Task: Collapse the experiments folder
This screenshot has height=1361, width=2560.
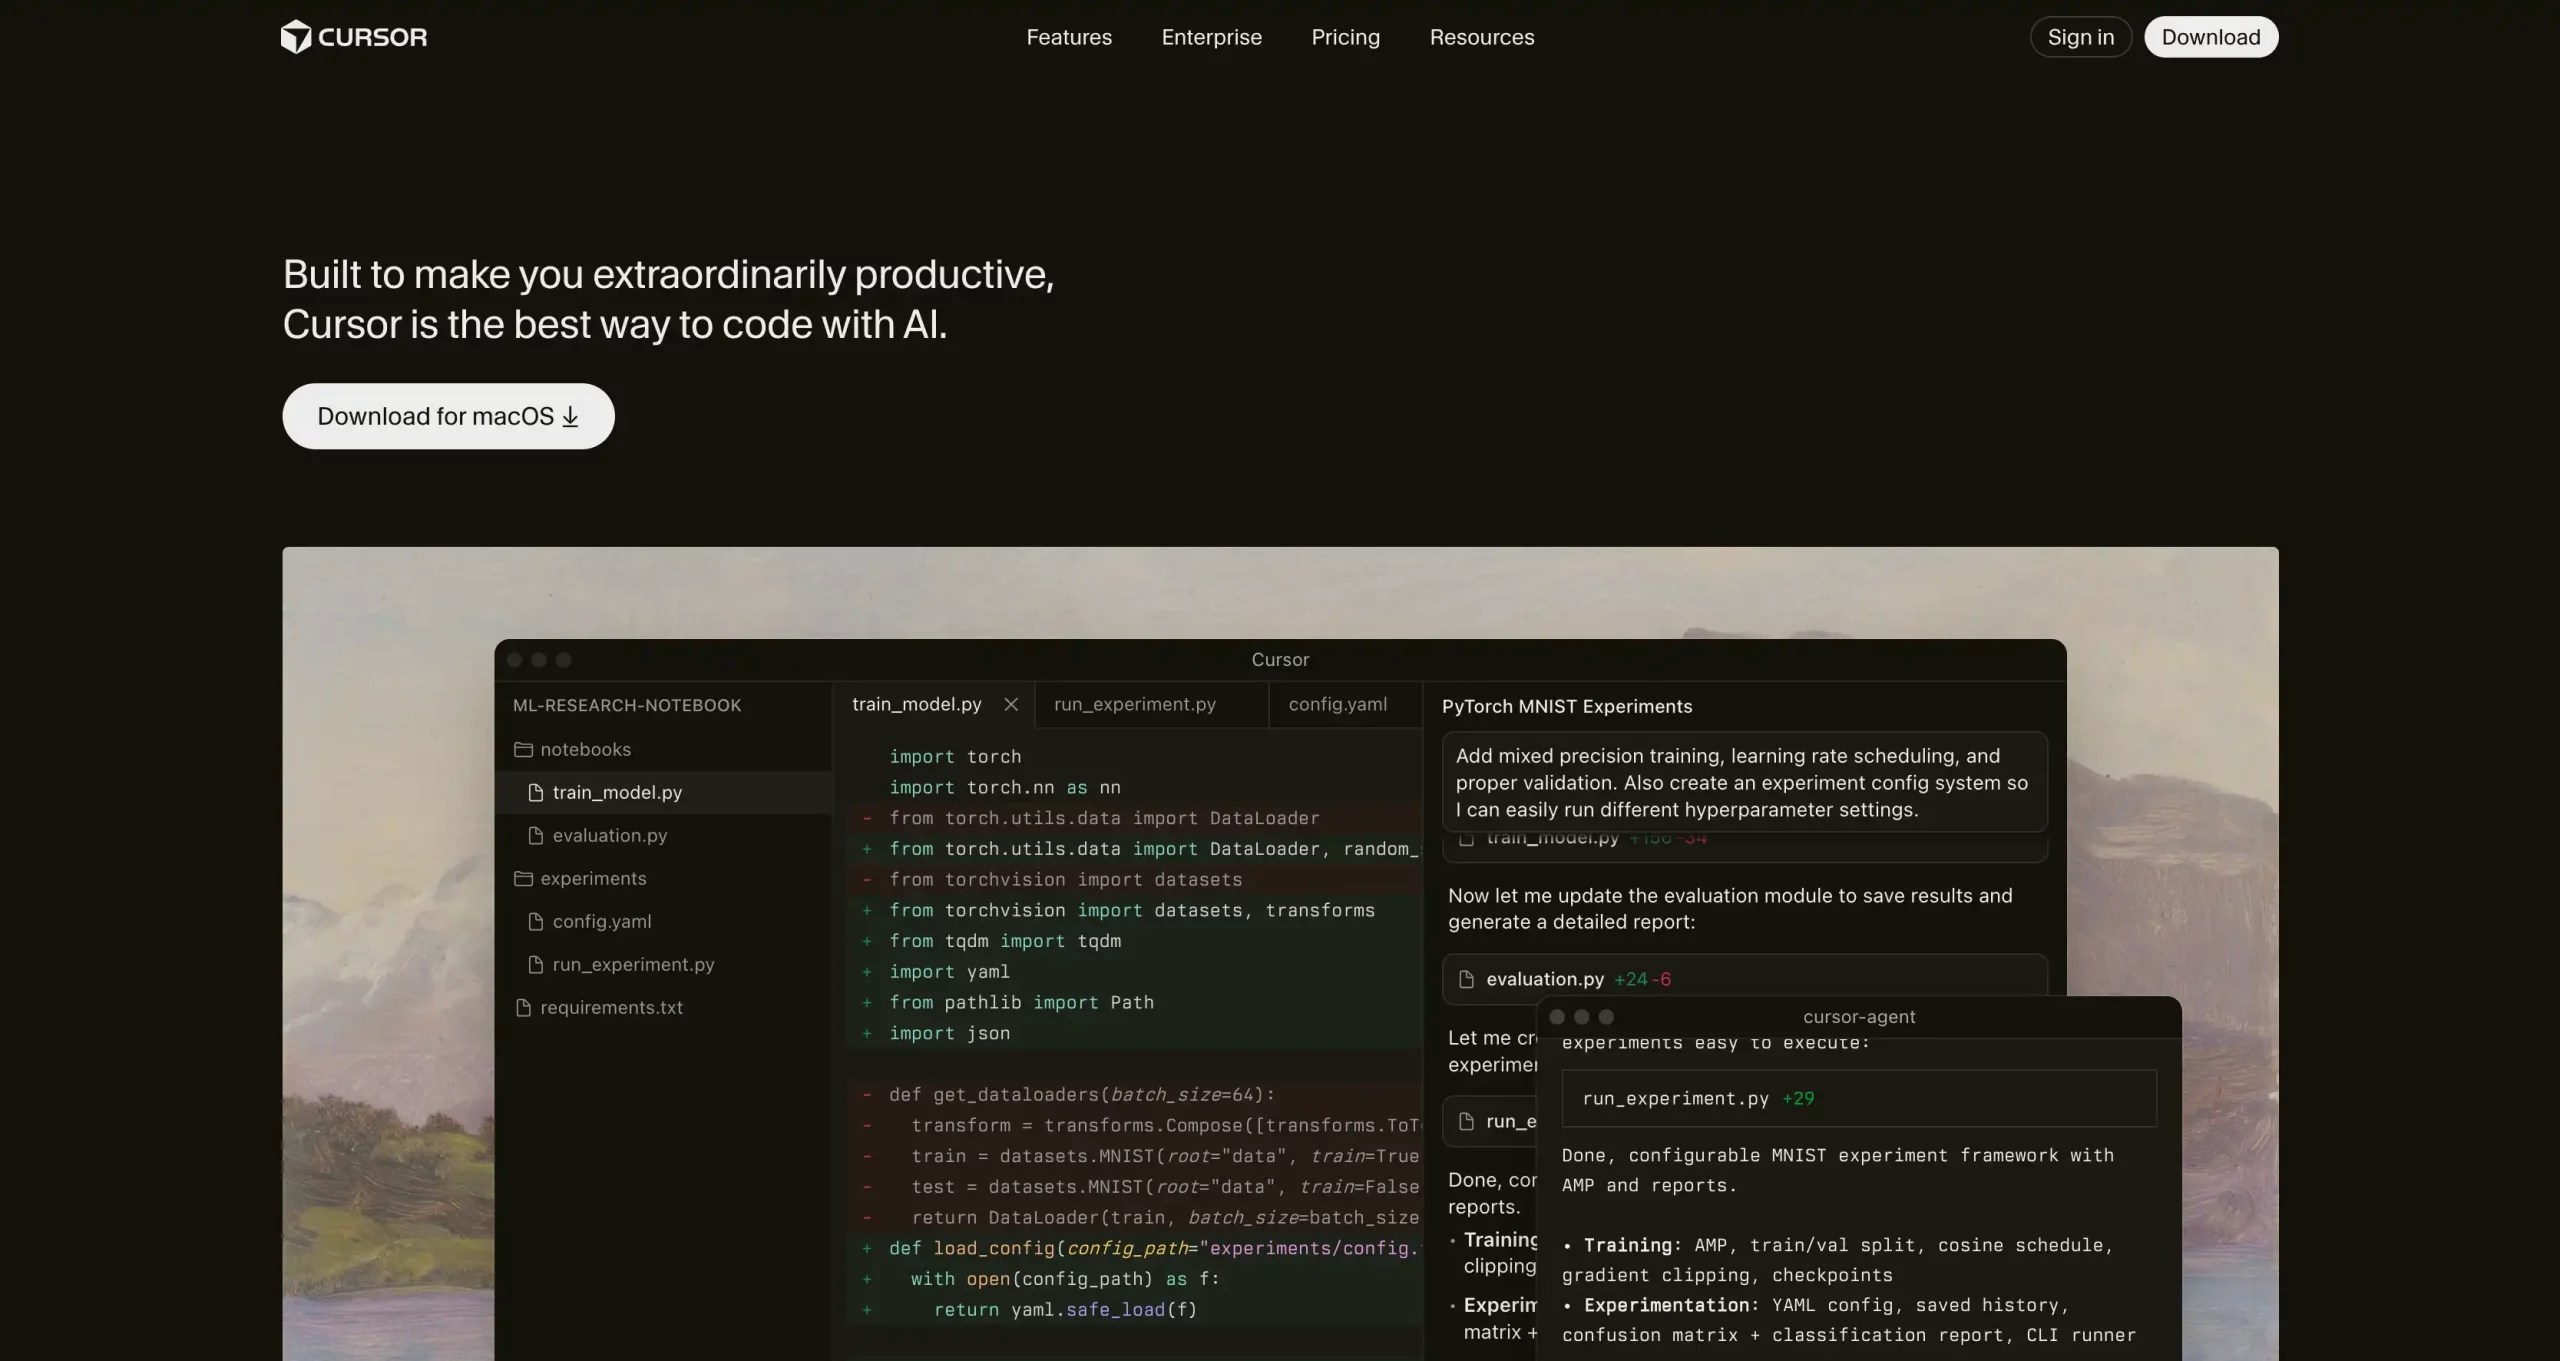Action: pyautogui.click(x=593, y=878)
